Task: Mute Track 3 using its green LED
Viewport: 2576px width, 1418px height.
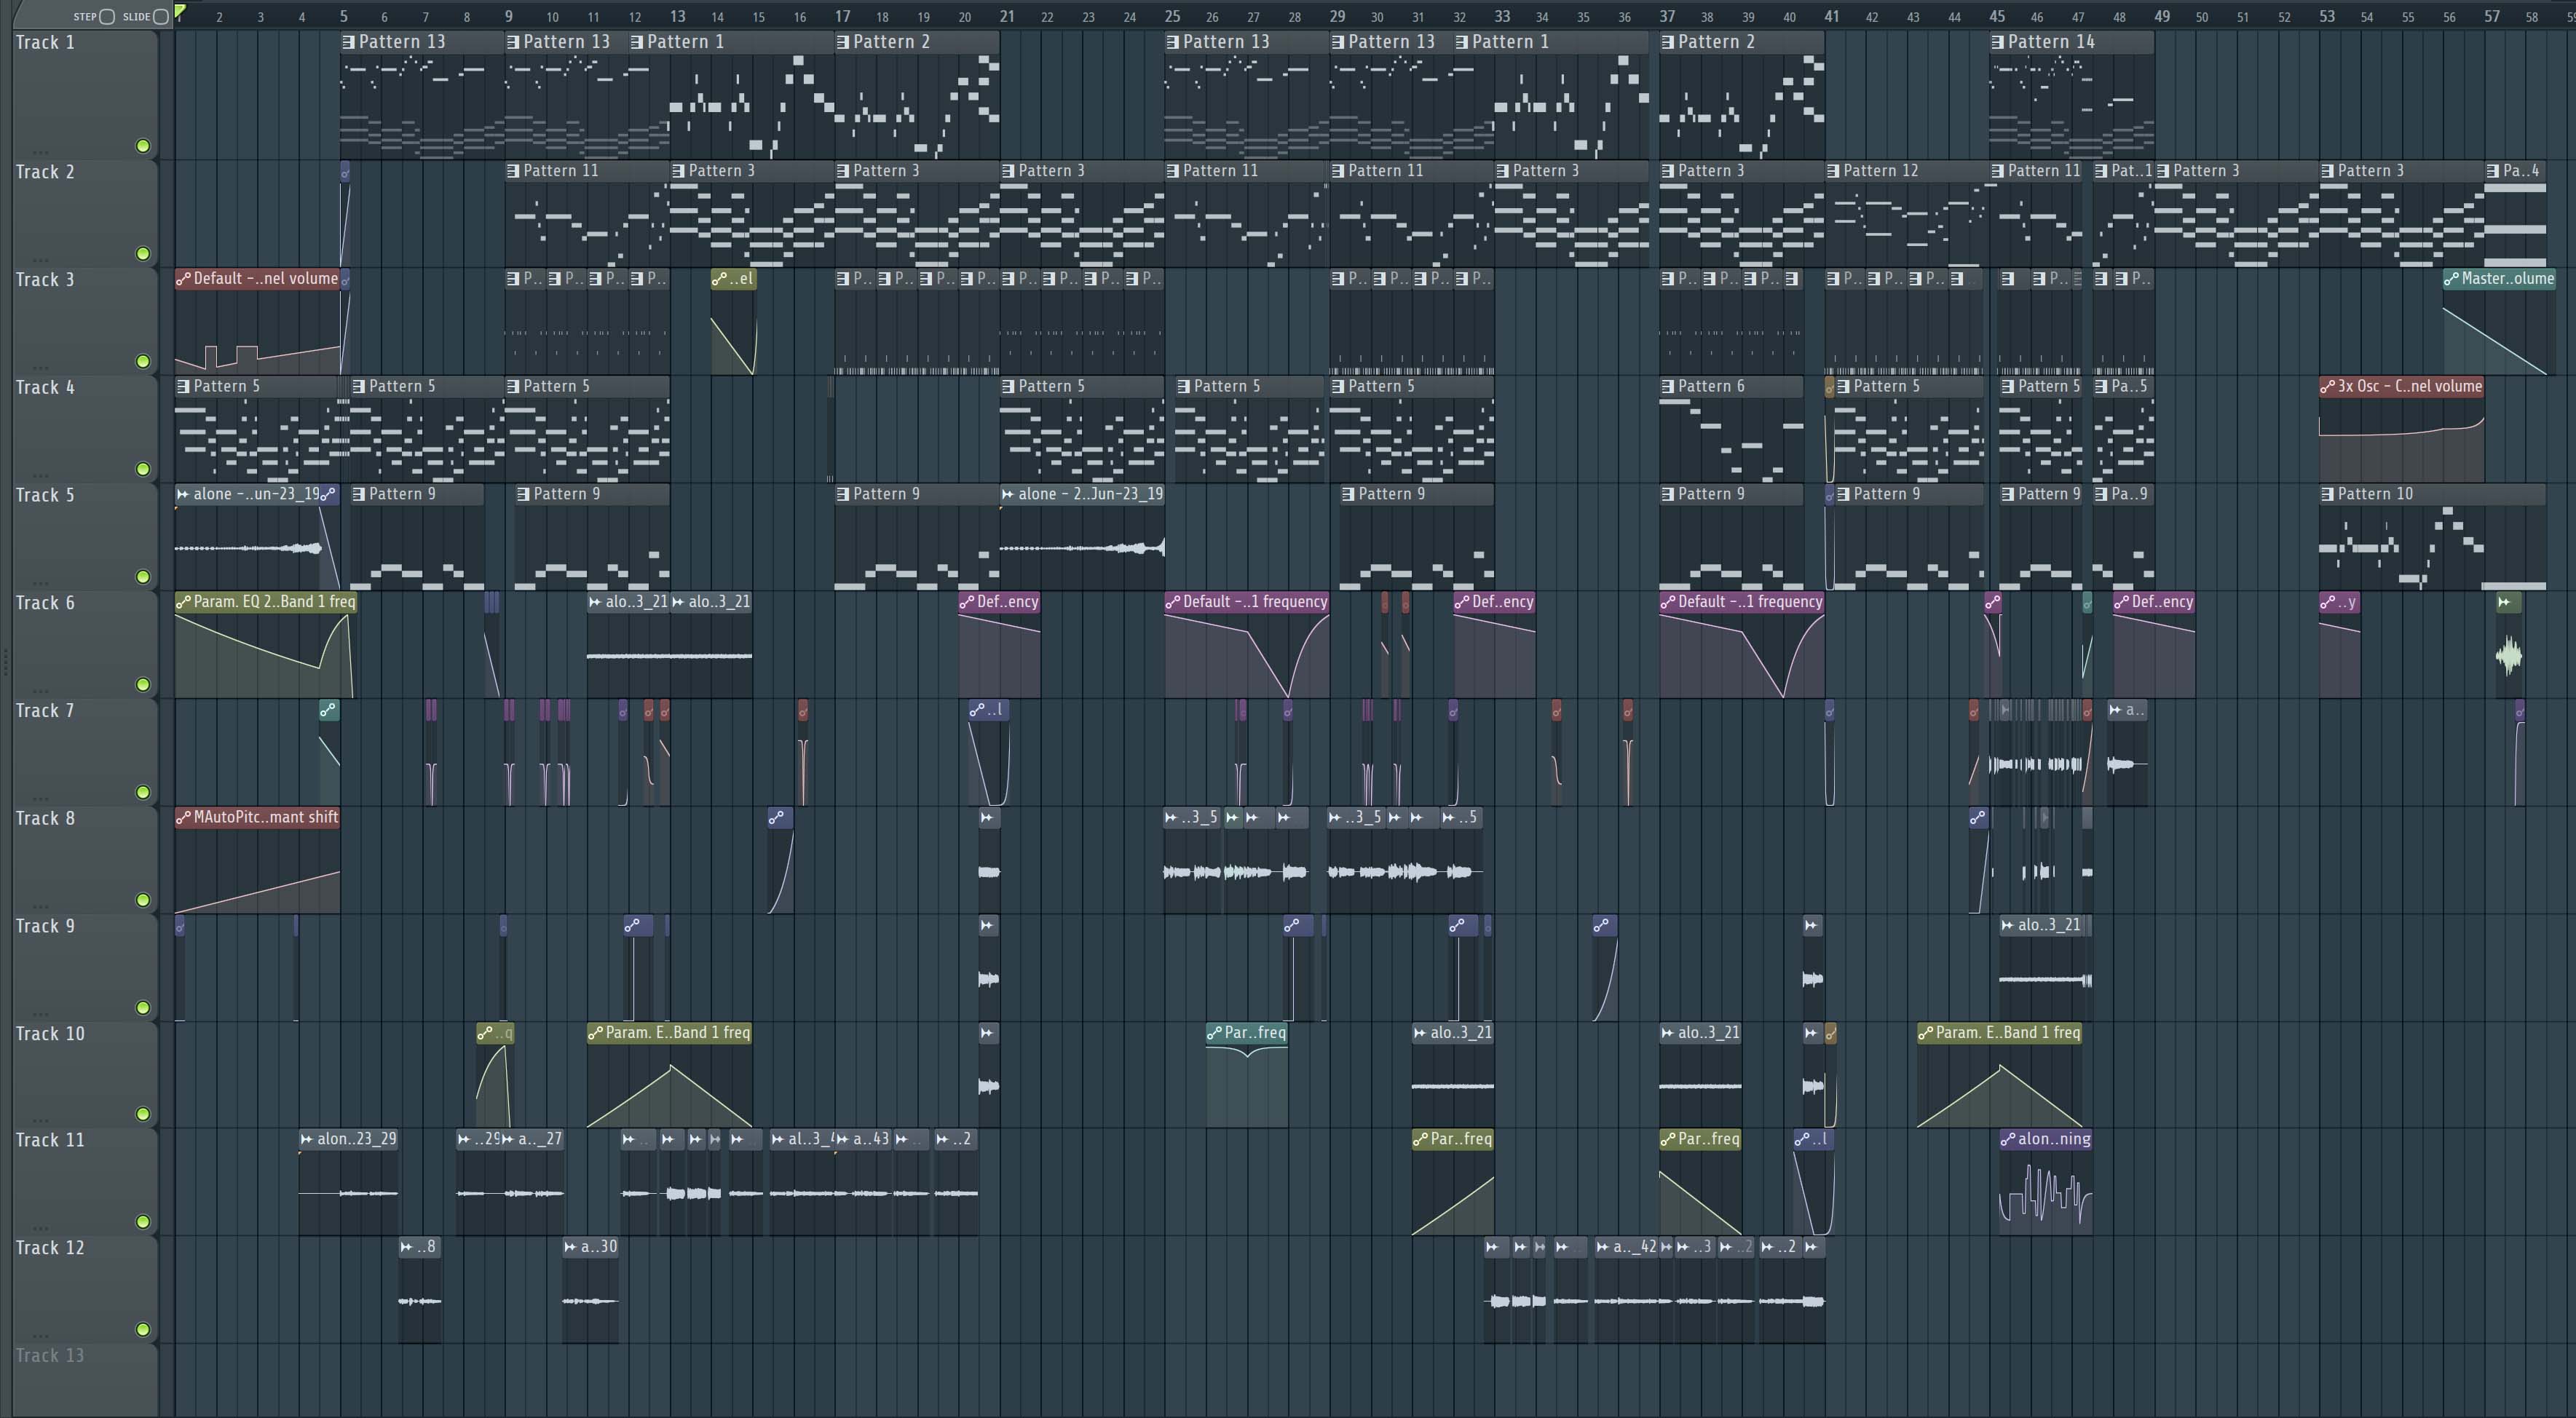Action: point(143,361)
